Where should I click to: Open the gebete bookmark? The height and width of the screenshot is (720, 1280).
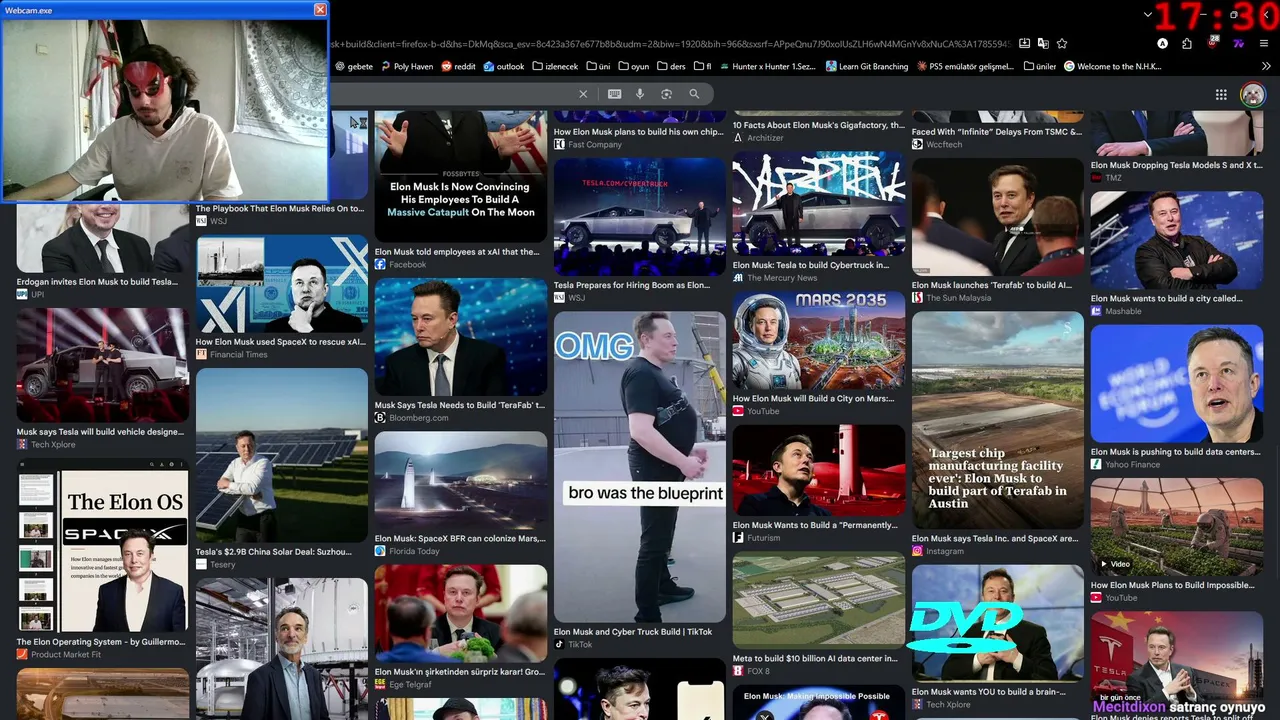click(x=354, y=67)
